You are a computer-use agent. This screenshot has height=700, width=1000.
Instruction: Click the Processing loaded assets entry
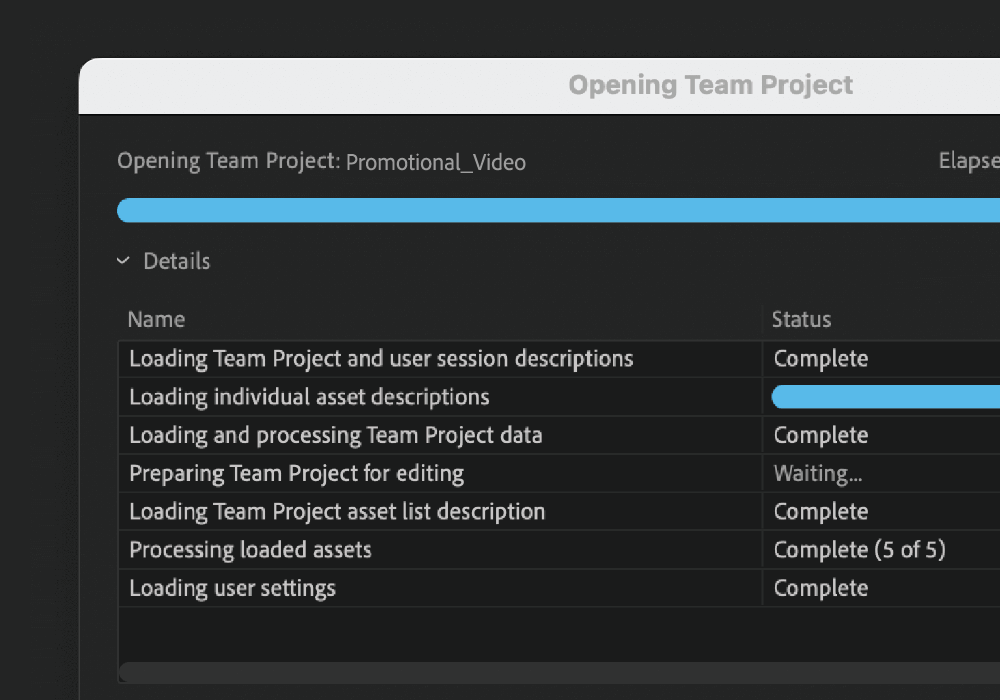[x=250, y=549]
